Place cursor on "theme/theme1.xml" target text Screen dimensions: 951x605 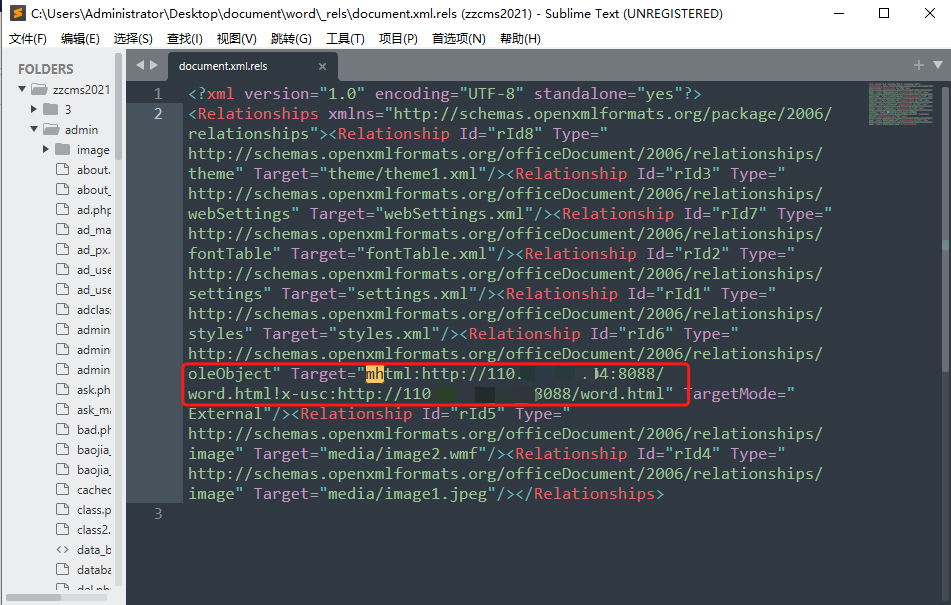pos(403,174)
